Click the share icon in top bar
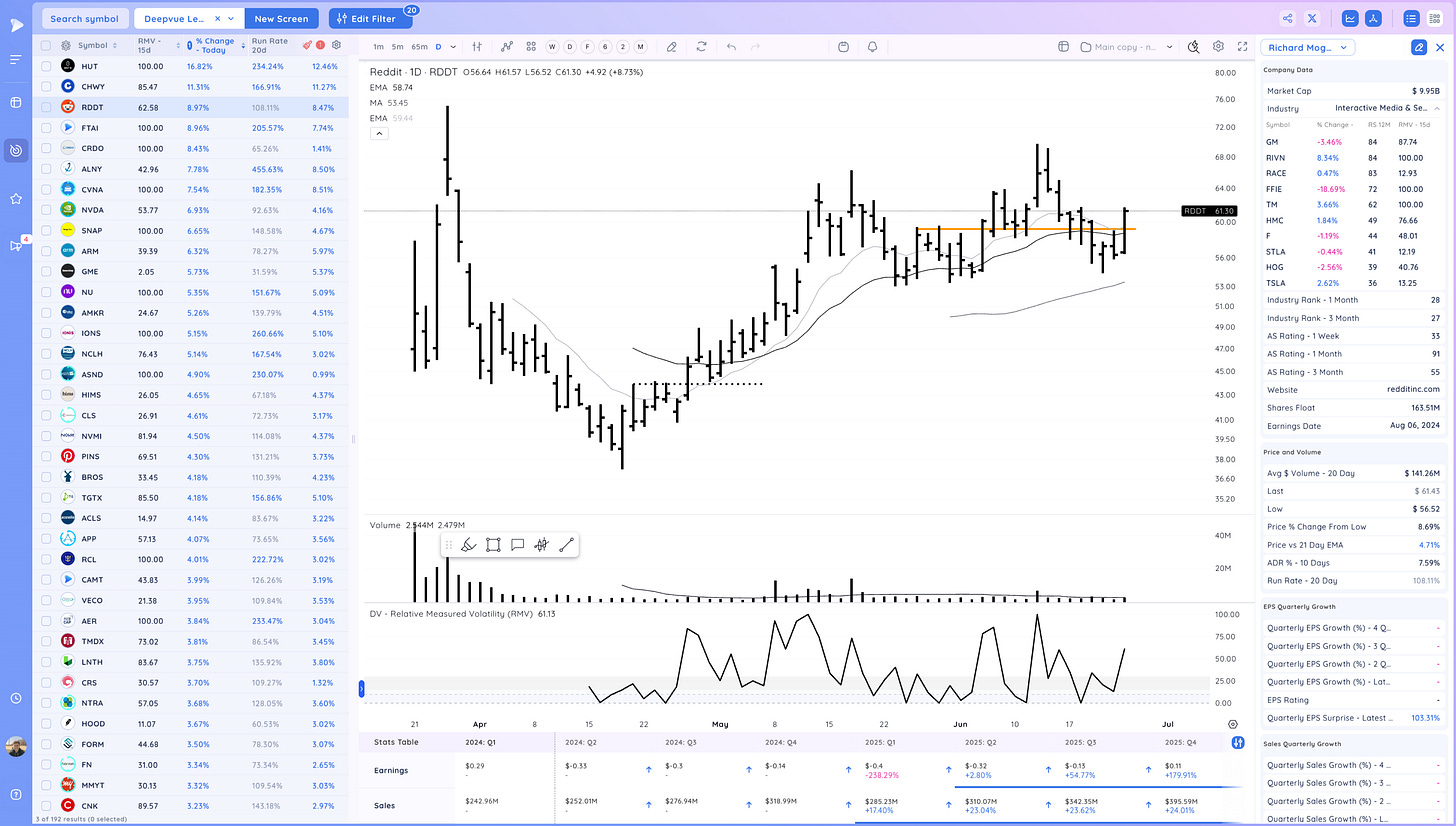Viewport: 1456px width, 826px height. tap(1287, 18)
